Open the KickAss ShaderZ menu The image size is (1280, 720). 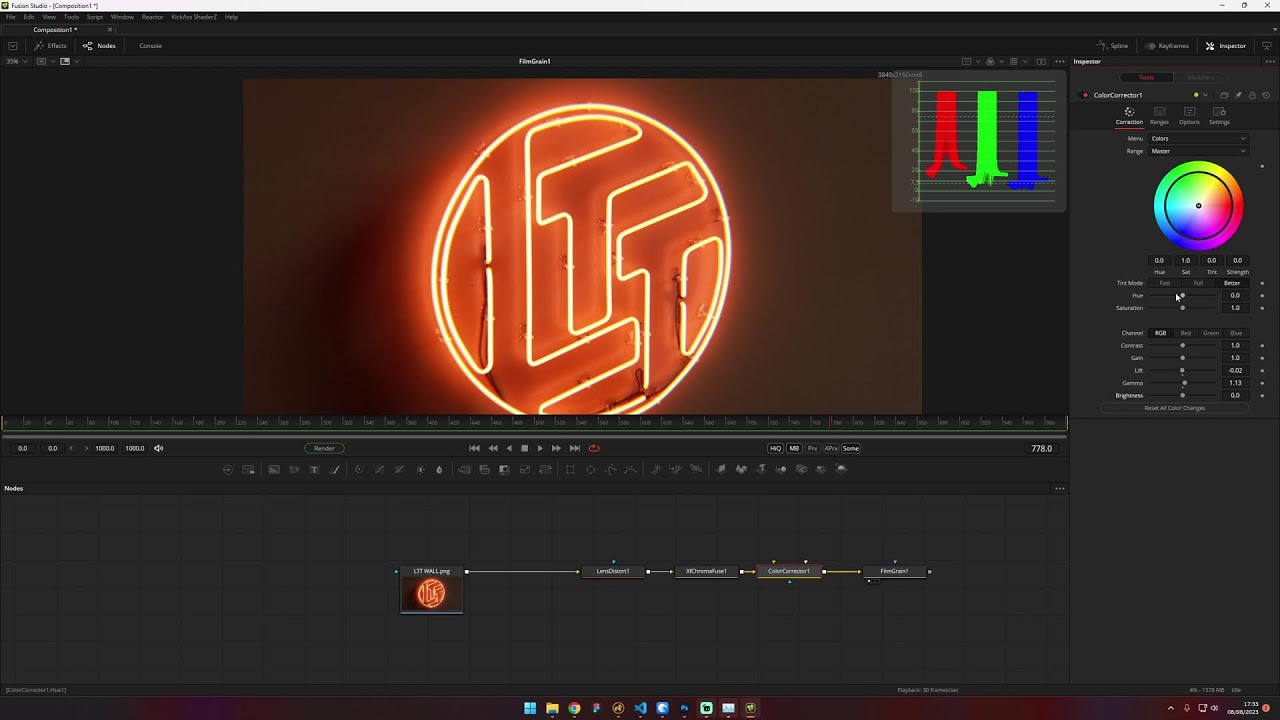tap(194, 17)
